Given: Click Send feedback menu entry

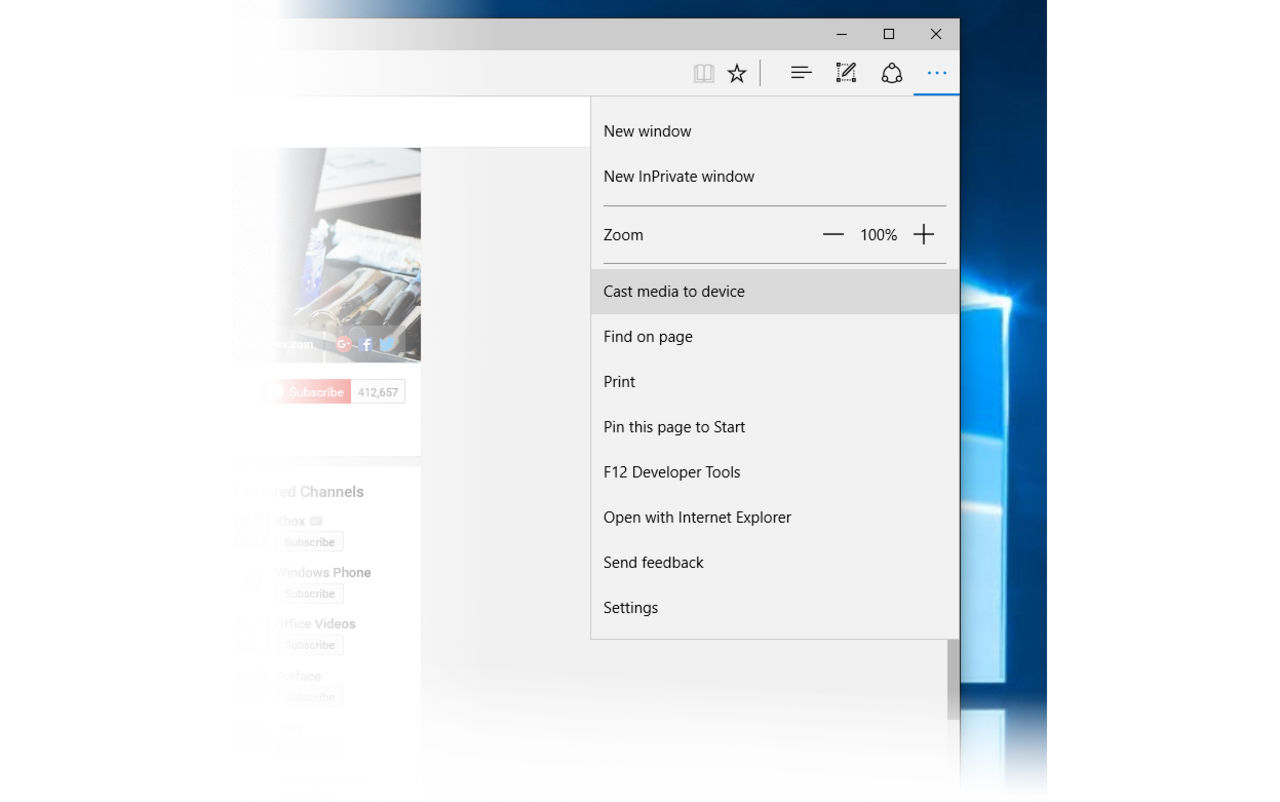Looking at the screenshot, I should [x=653, y=563].
